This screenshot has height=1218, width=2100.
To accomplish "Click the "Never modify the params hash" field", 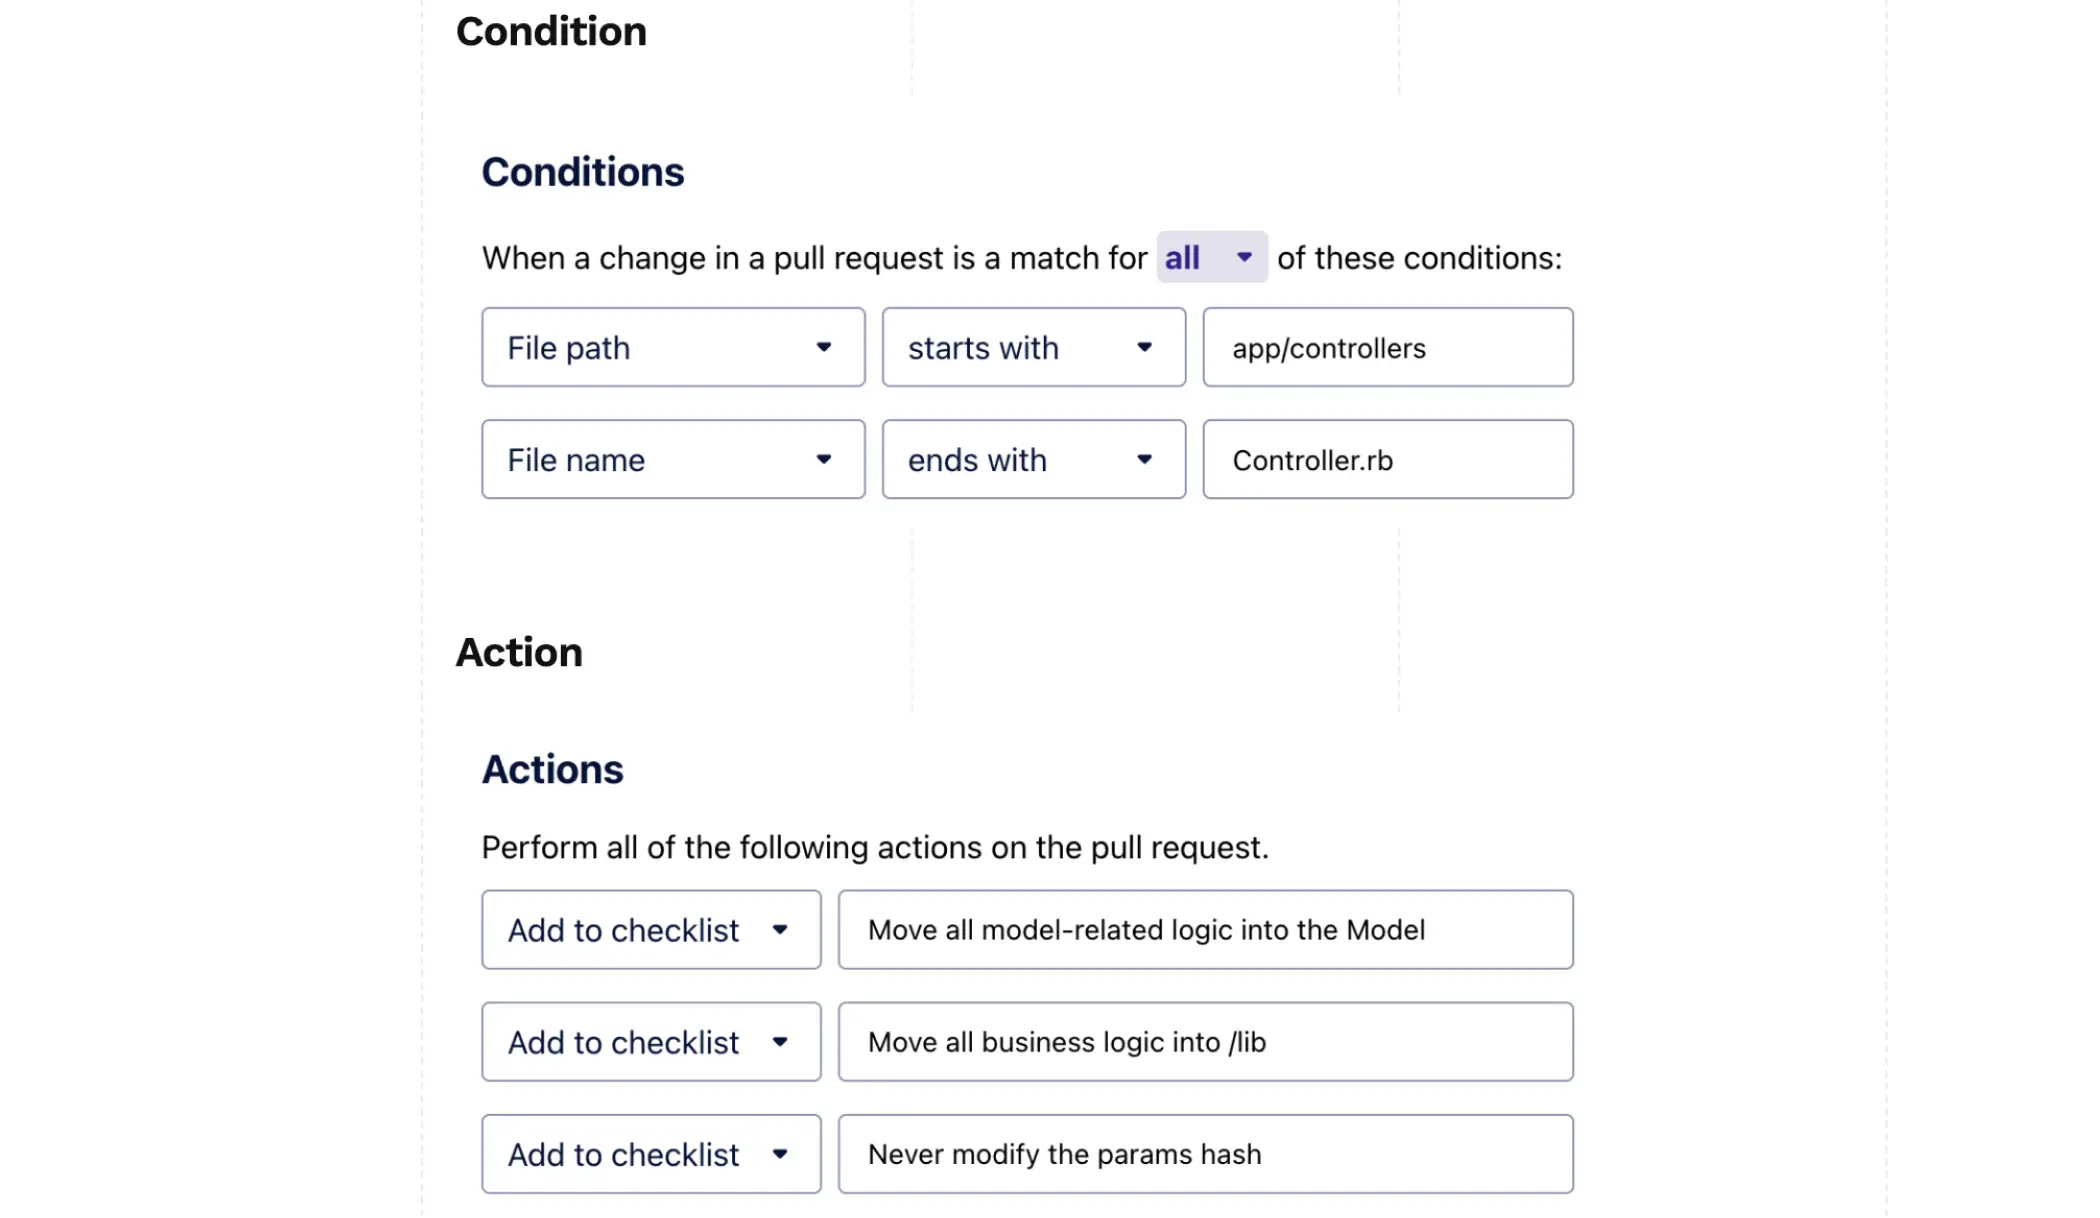I will tap(1205, 1154).
